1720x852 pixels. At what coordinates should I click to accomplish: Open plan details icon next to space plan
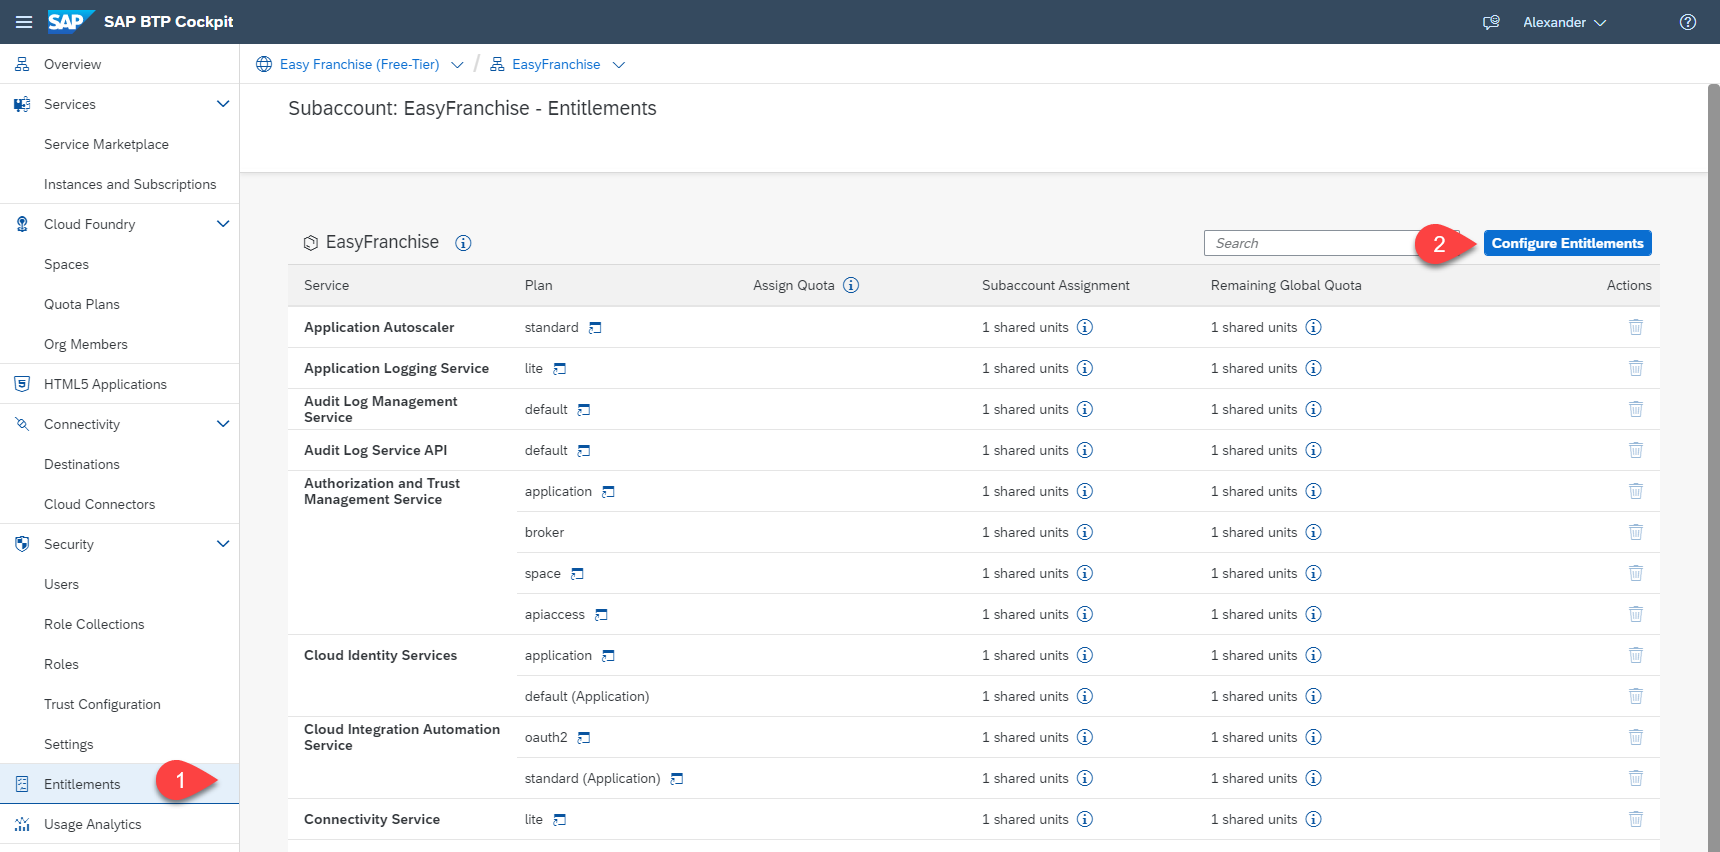[x=577, y=574]
